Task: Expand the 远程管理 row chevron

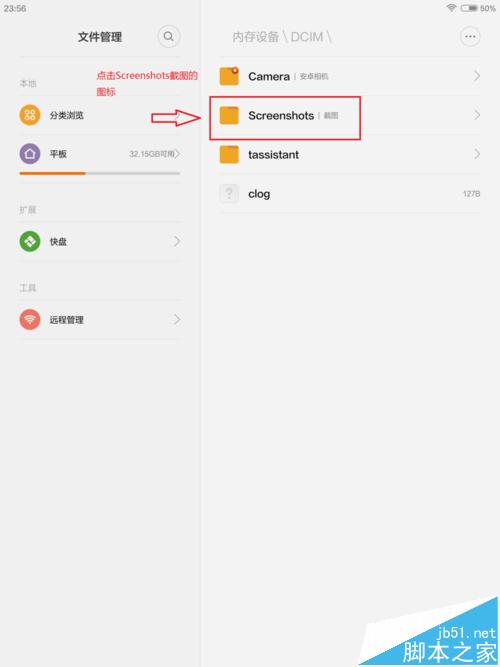Action: (x=177, y=319)
